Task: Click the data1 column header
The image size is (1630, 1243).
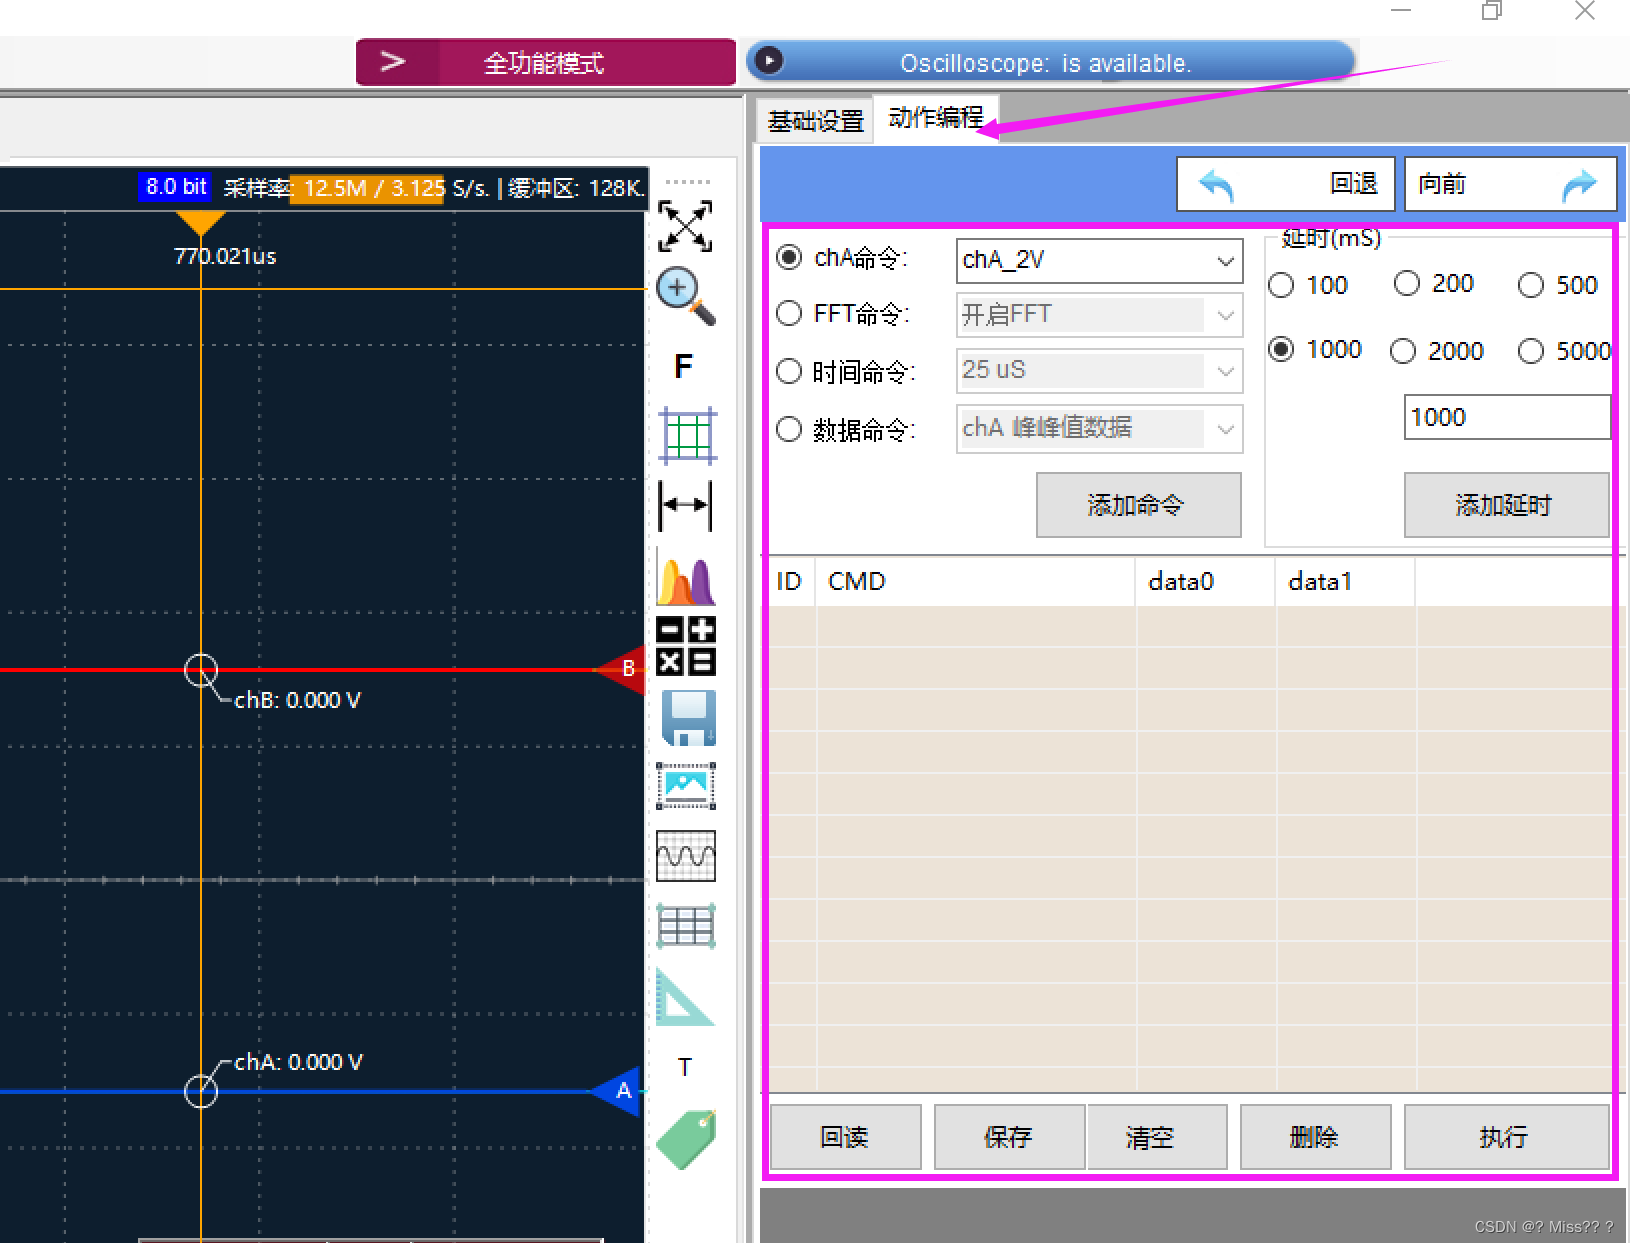Action: 1345,581
